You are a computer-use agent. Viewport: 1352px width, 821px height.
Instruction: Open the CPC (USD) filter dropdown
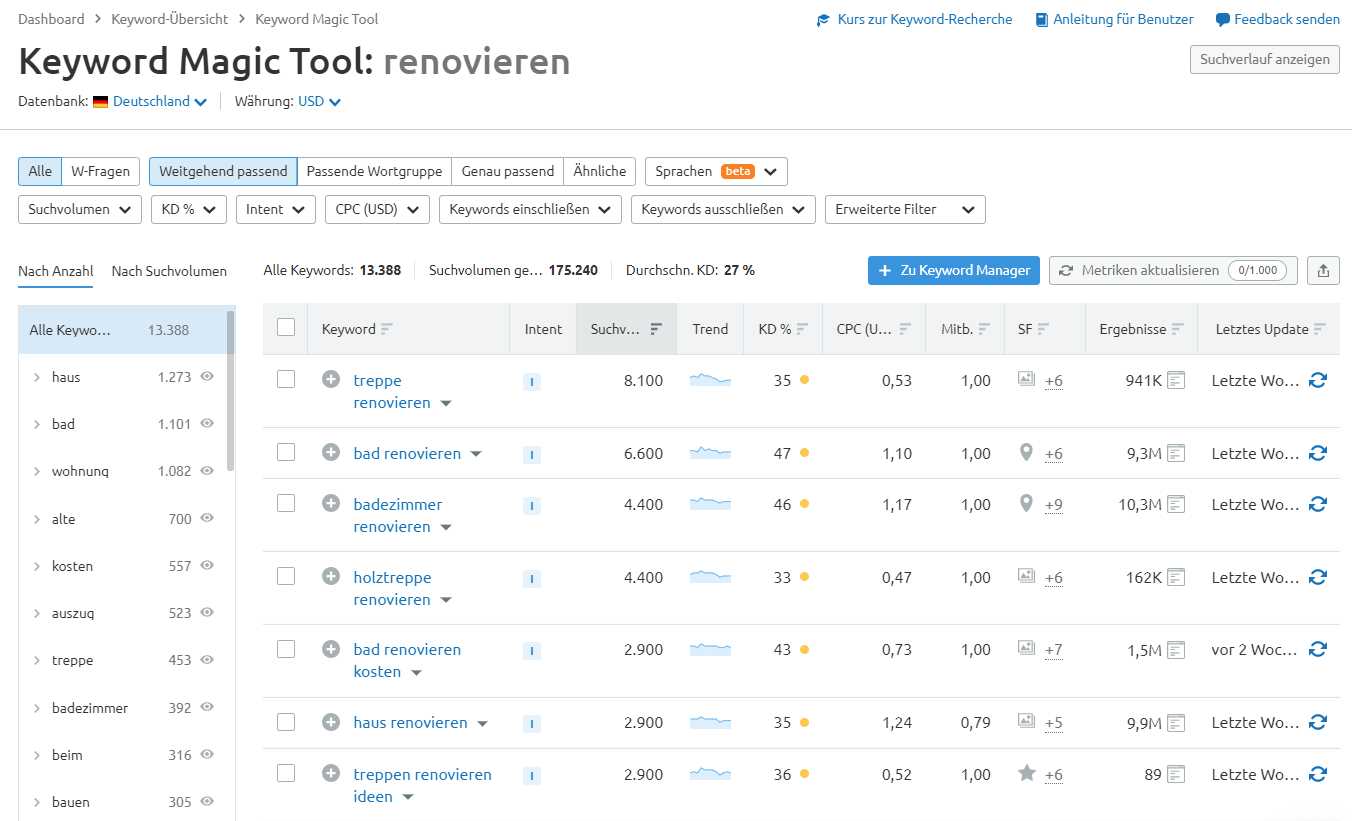coord(377,209)
